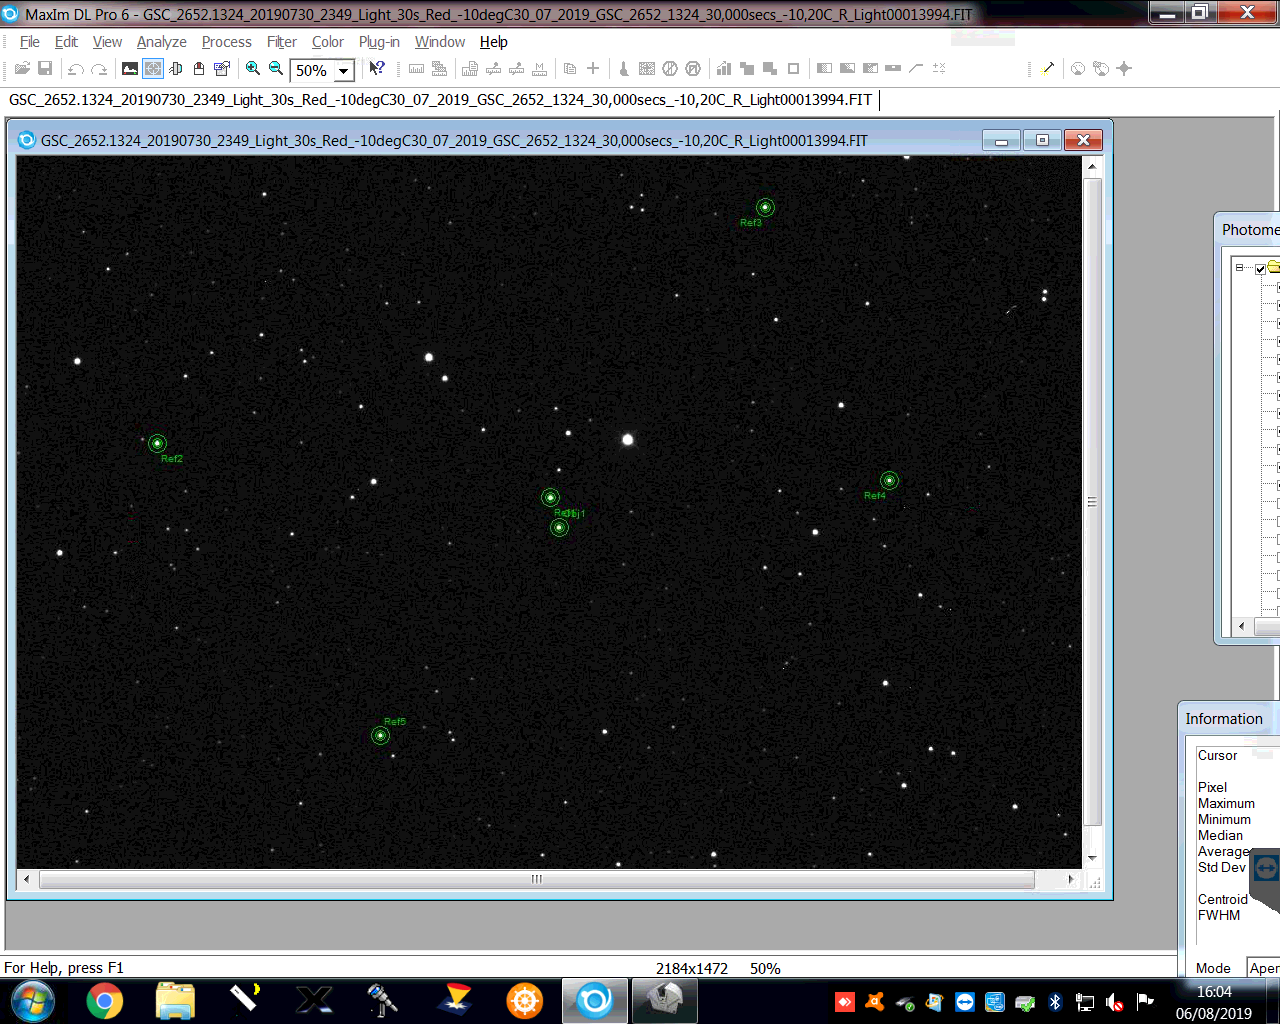Image resolution: width=1280 pixels, height=1024 pixels.
Task: Click the magic wand toolbar icon
Action: coord(1048,68)
